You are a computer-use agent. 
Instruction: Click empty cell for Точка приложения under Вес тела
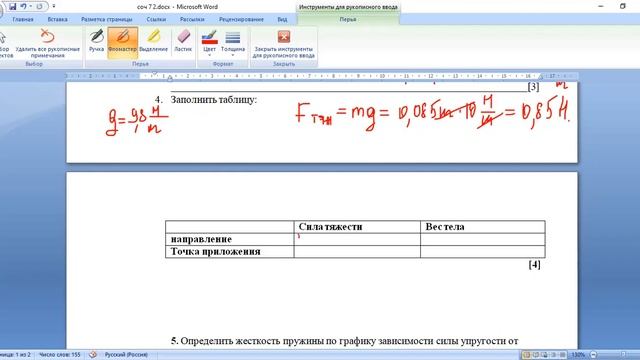482,251
